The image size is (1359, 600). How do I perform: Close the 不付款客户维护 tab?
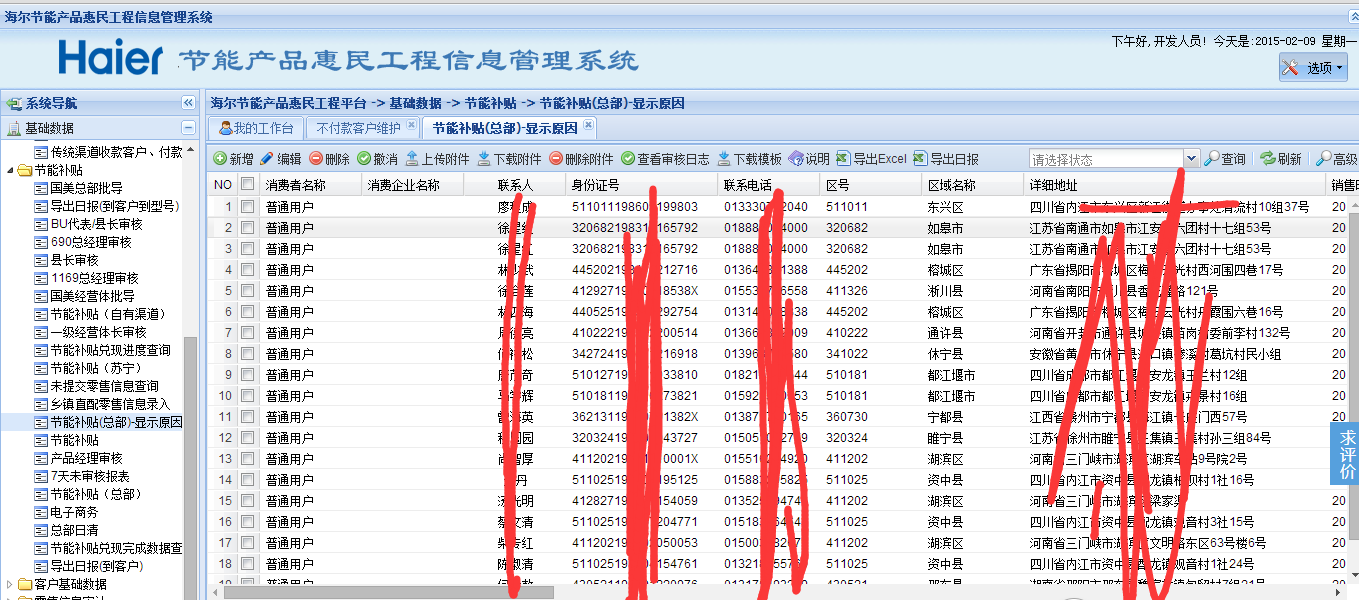[411, 126]
